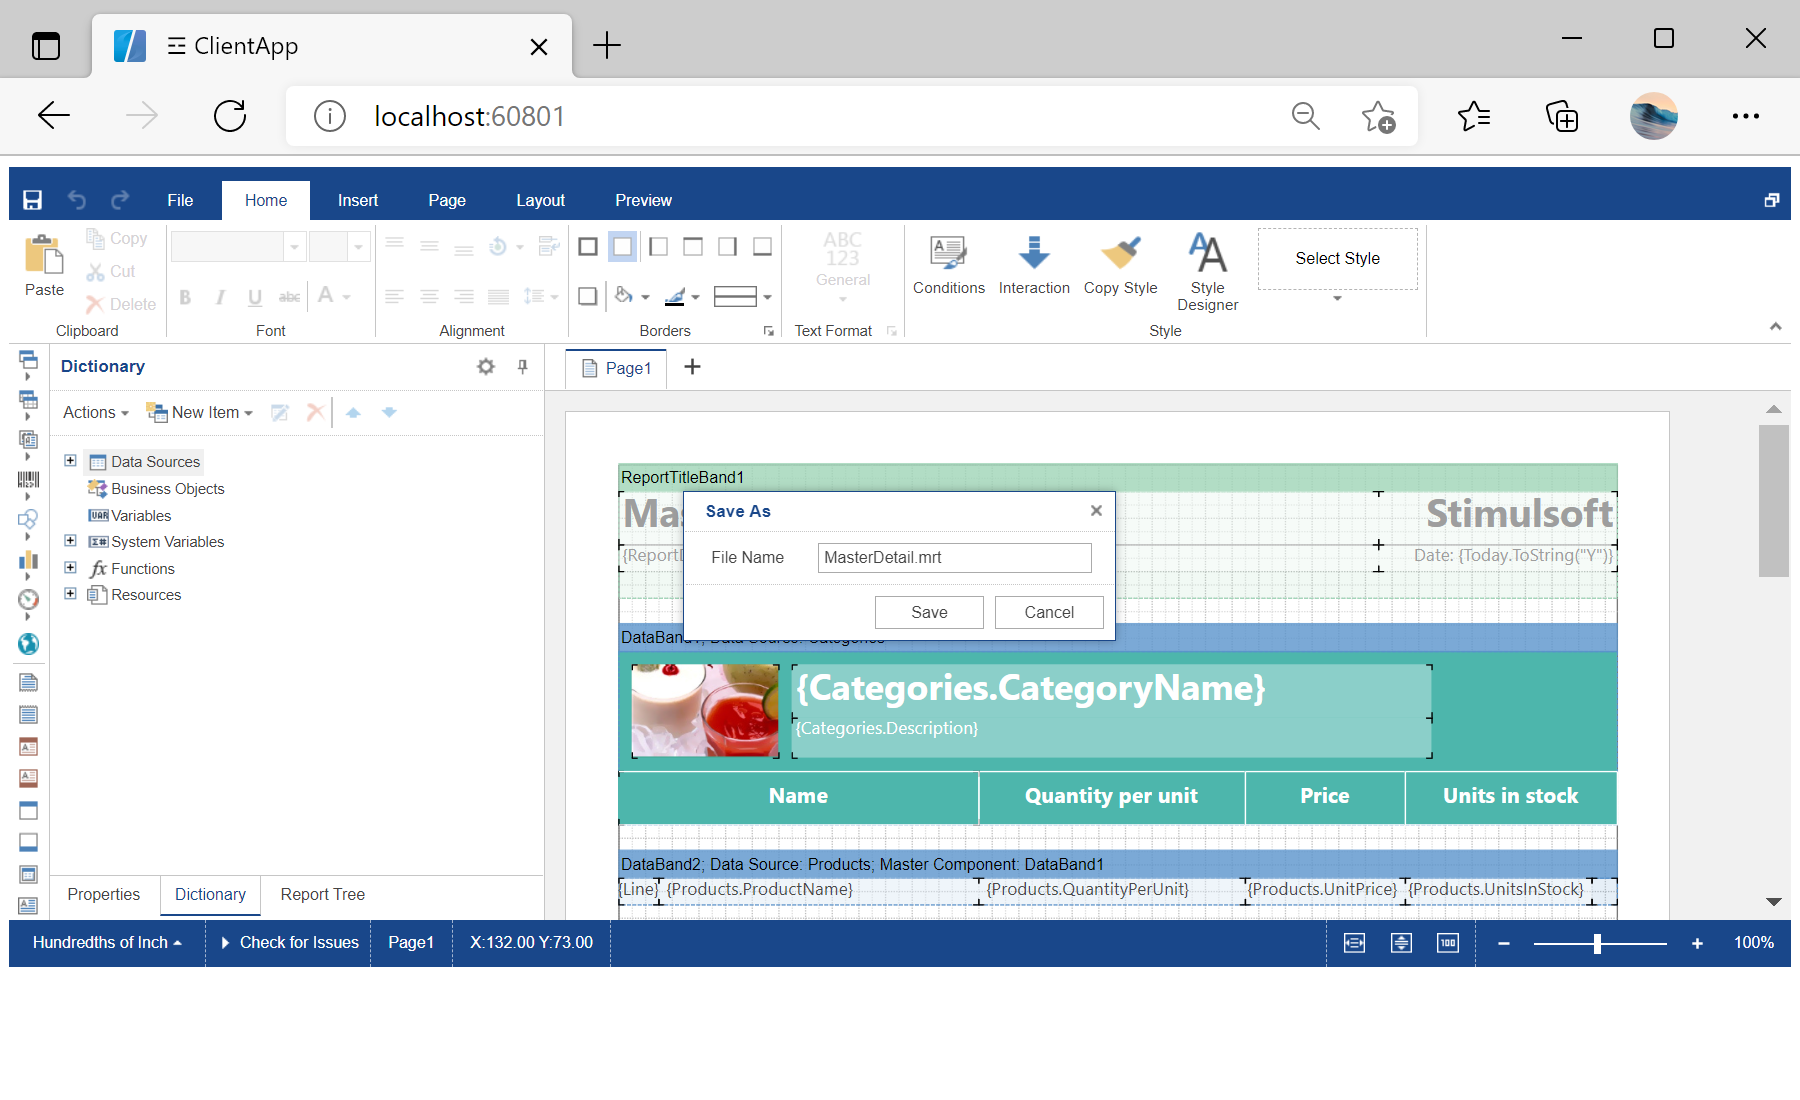
Task: Switch to the Report Tree tab
Action: [322, 894]
